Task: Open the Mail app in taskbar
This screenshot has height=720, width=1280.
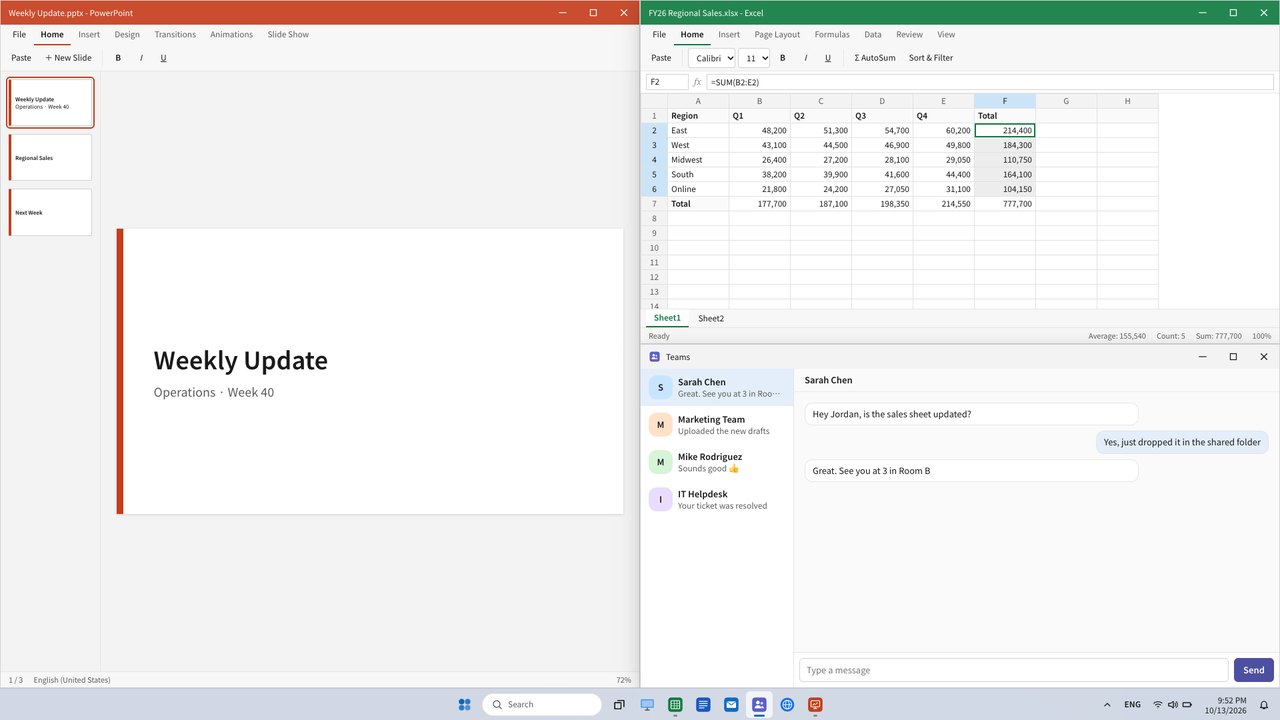Action: pos(731,704)
